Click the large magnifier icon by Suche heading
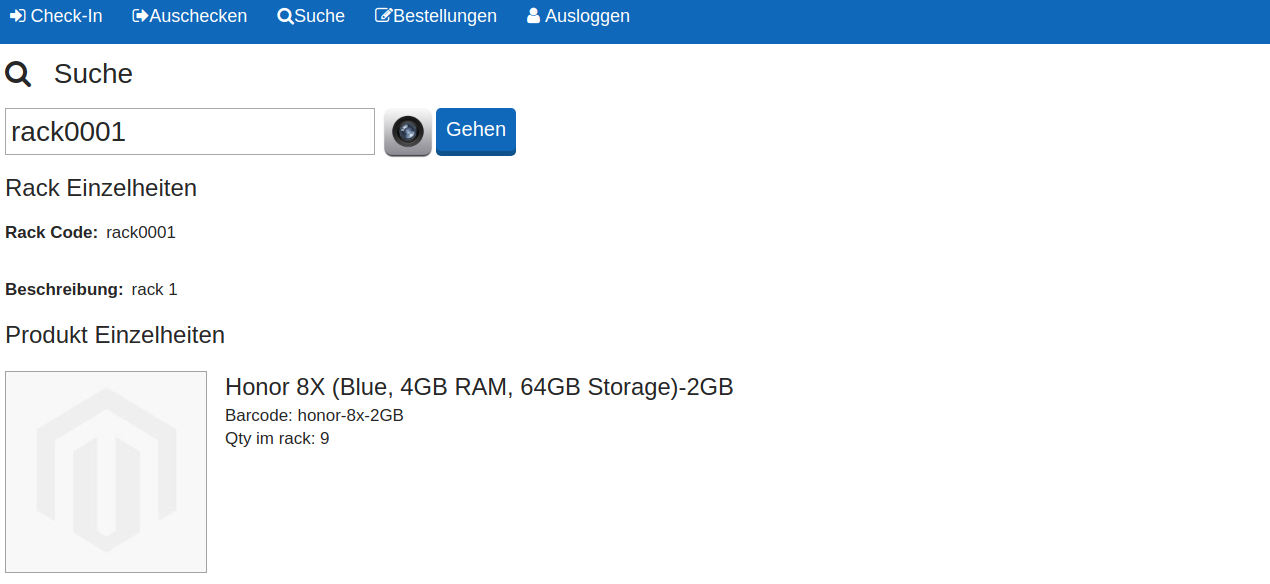The height and width of the screenshot is (584, 1270). (18, 74)
